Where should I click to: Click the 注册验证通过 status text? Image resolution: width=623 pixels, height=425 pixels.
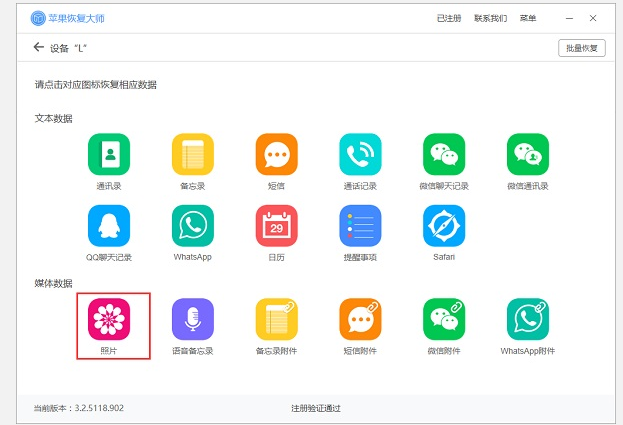click(x=316, y=408)
